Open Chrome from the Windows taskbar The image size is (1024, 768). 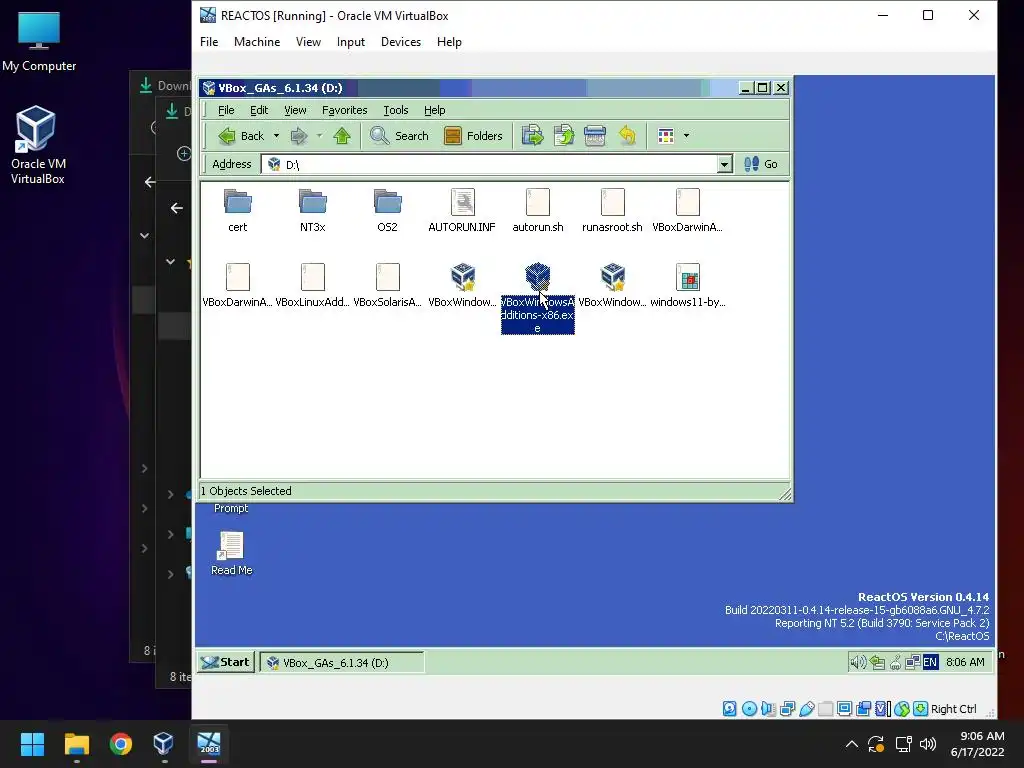(x=121, y=744)
